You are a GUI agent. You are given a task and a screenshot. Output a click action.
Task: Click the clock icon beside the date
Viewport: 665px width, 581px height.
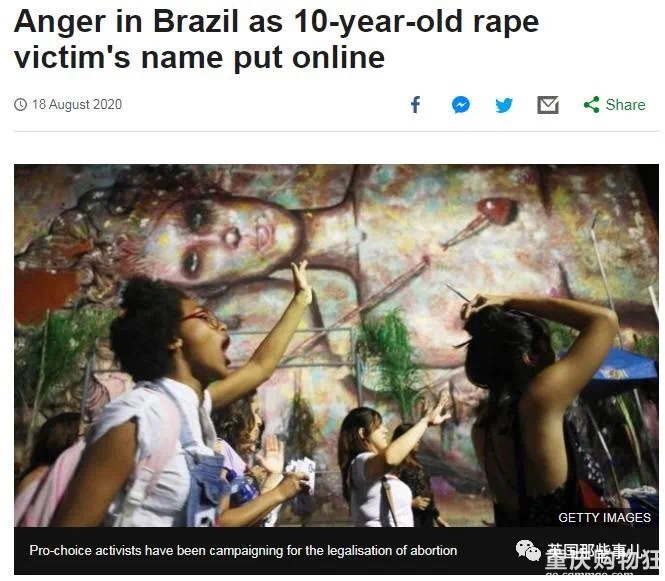click(20, 104)
